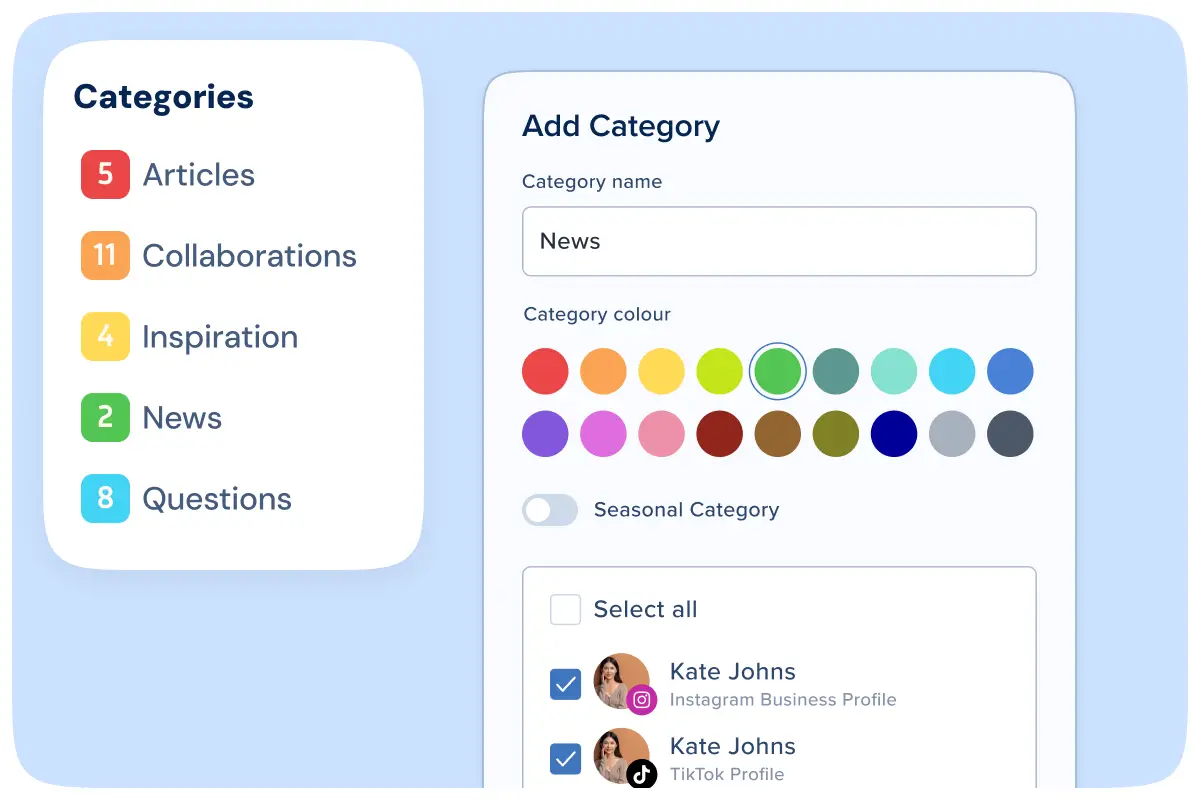
Task: Uncheck Kate Johns TikTok Profile checkbox
Action: [x=566, y=759]
